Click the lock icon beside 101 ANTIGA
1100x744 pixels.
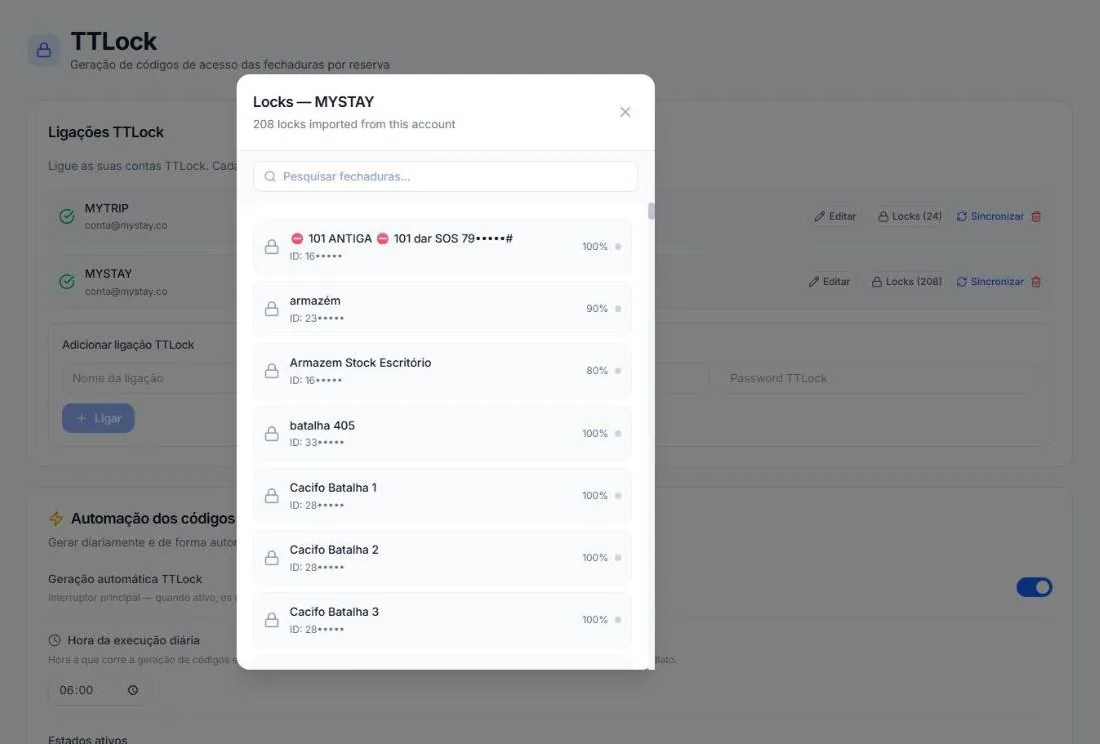[x=271, y=247]
